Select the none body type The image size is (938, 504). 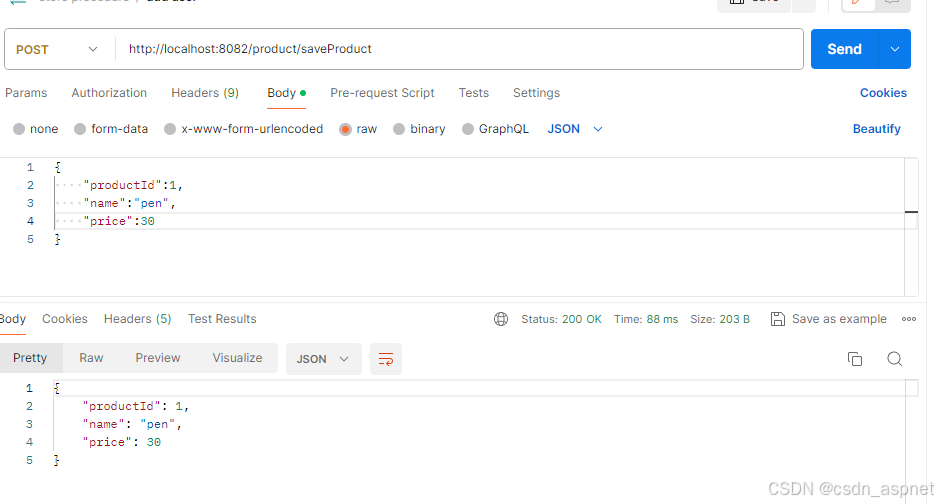click(36, 129)
